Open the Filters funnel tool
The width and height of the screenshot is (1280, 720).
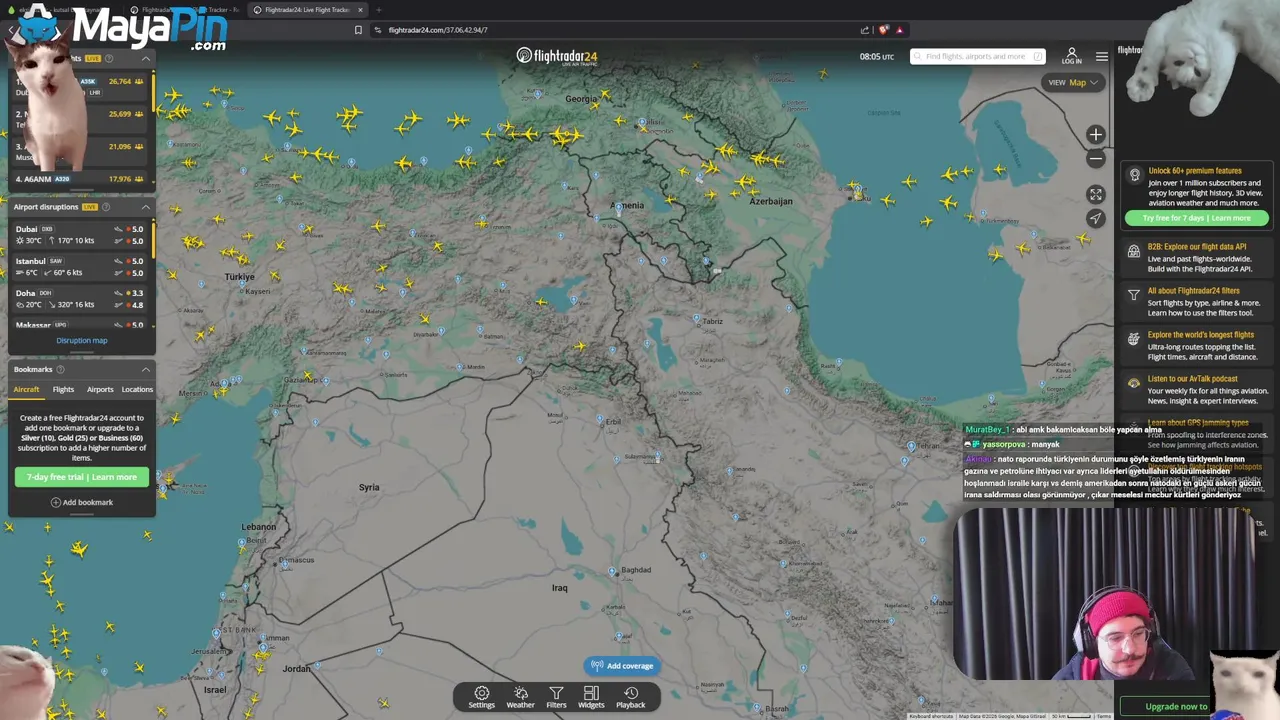(x=556, y=697)
